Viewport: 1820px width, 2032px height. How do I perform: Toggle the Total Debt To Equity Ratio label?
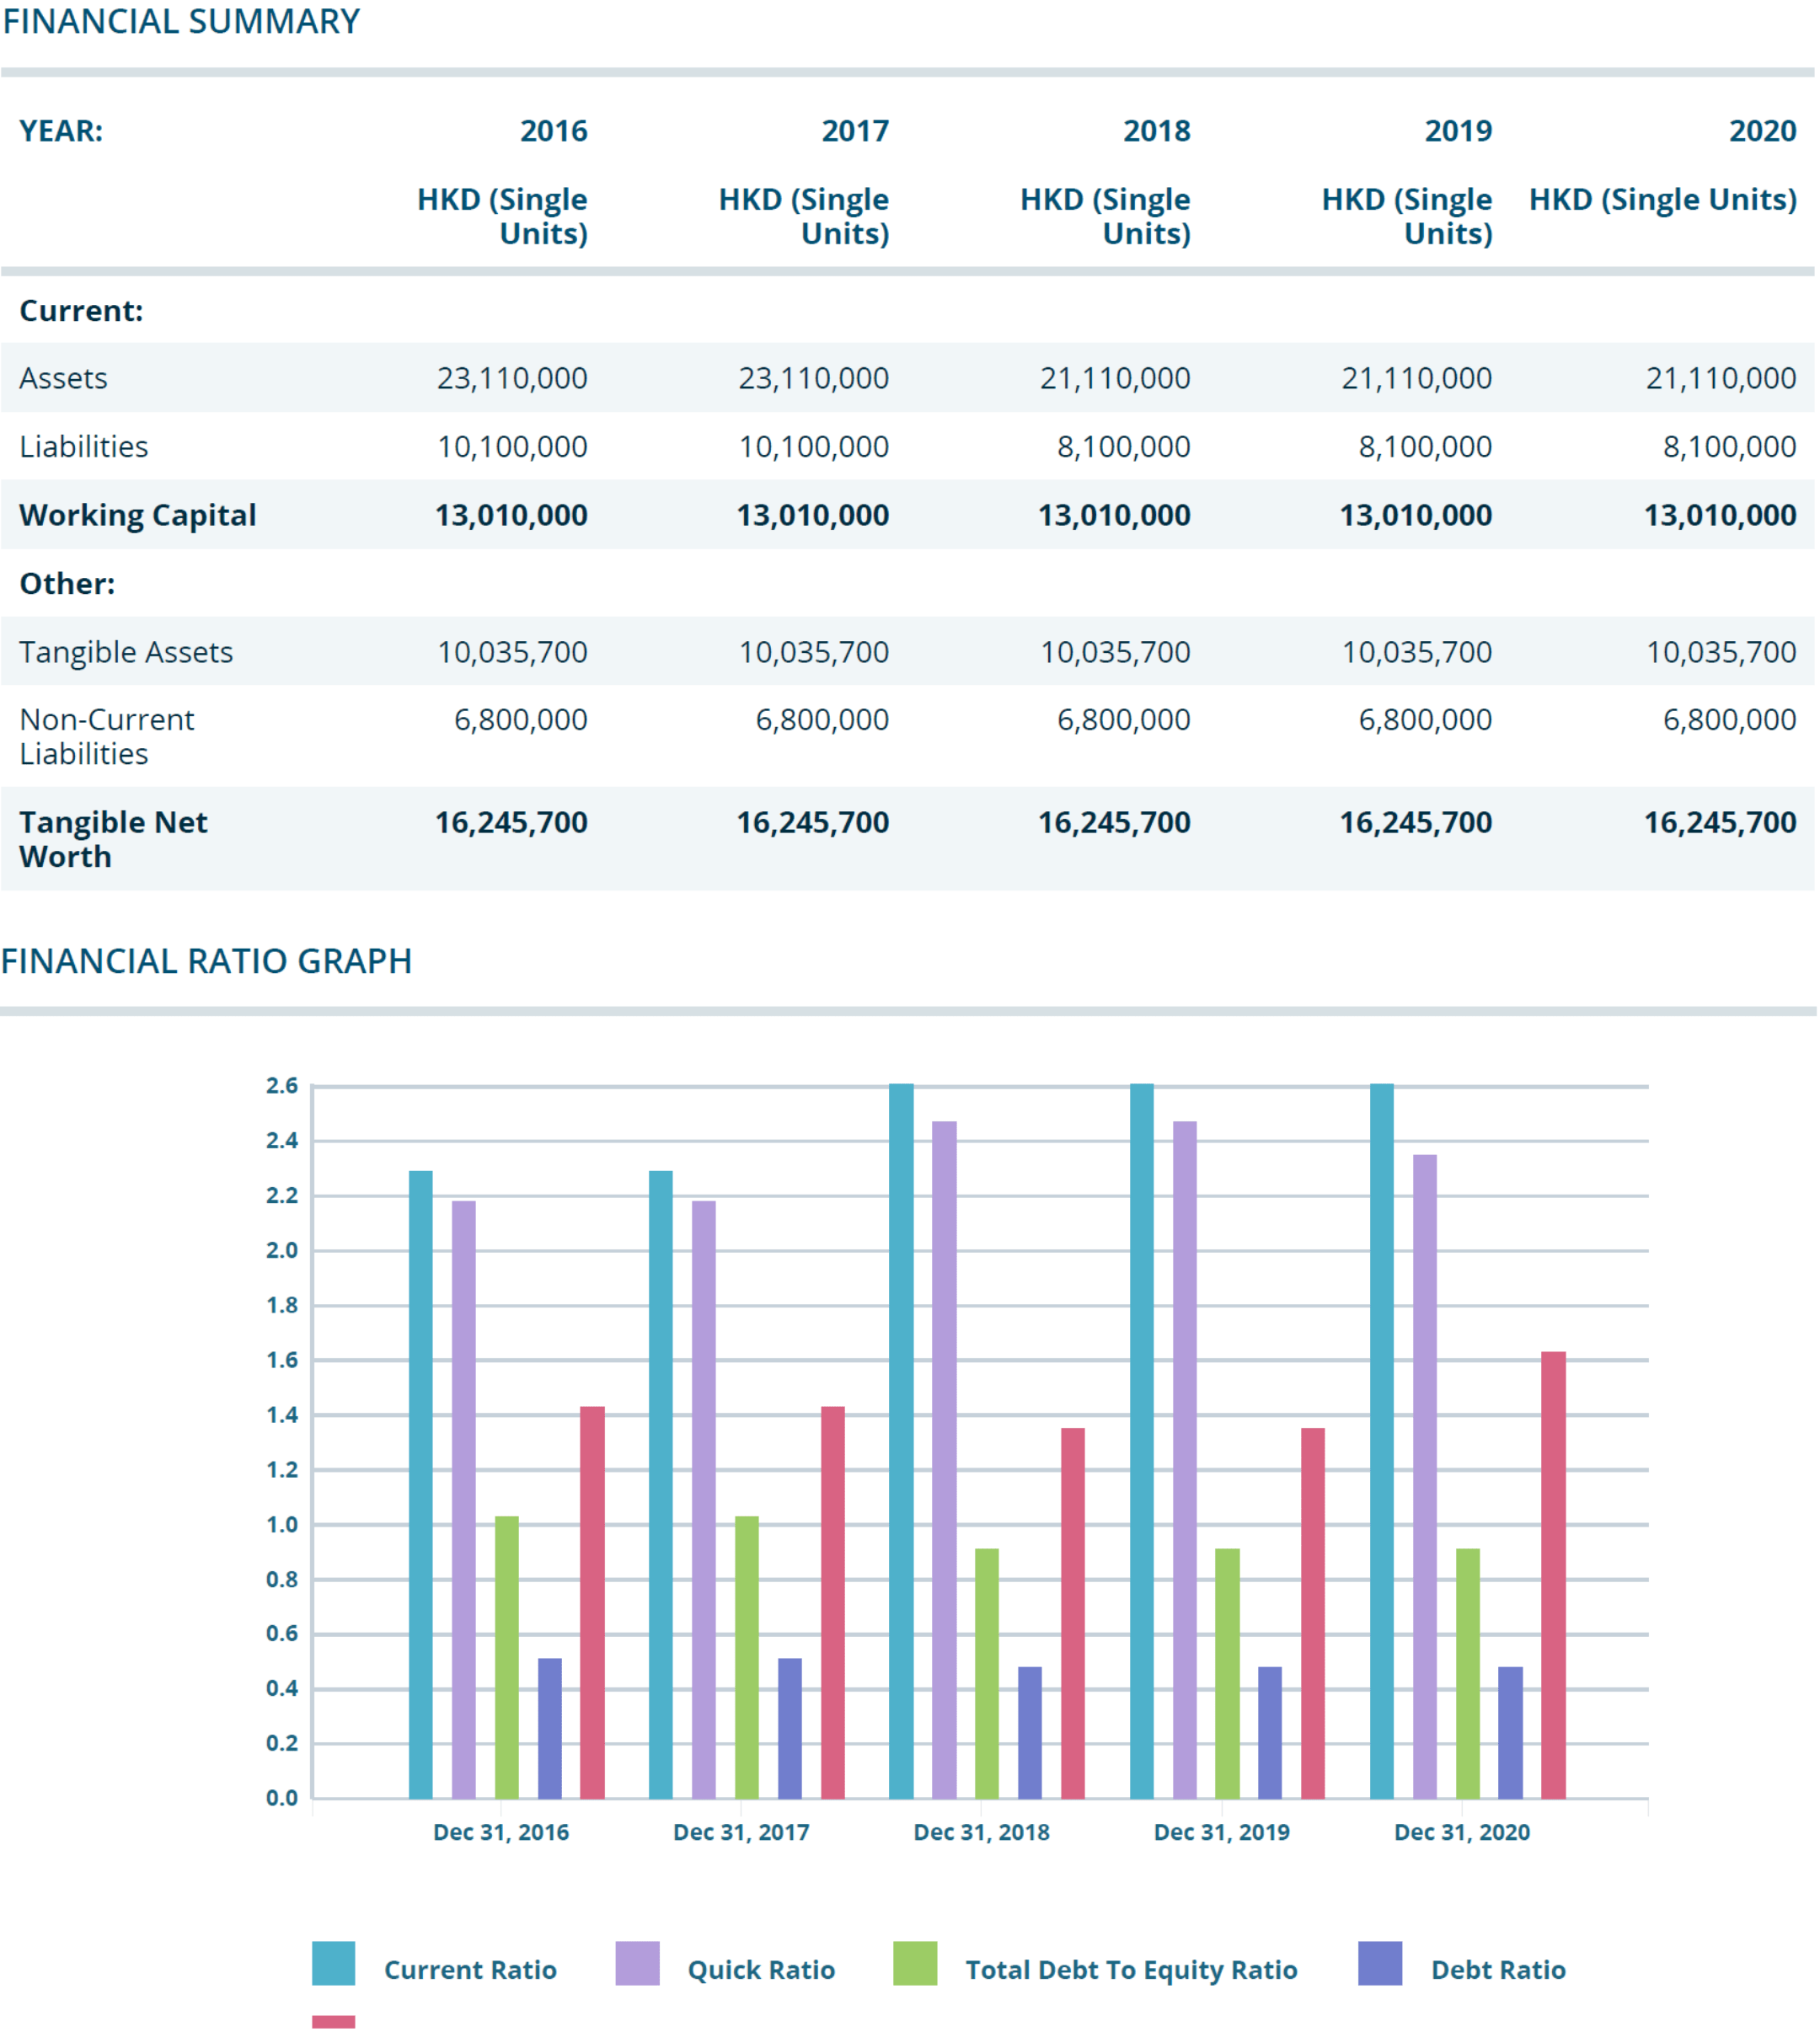coord(1131,1970)
